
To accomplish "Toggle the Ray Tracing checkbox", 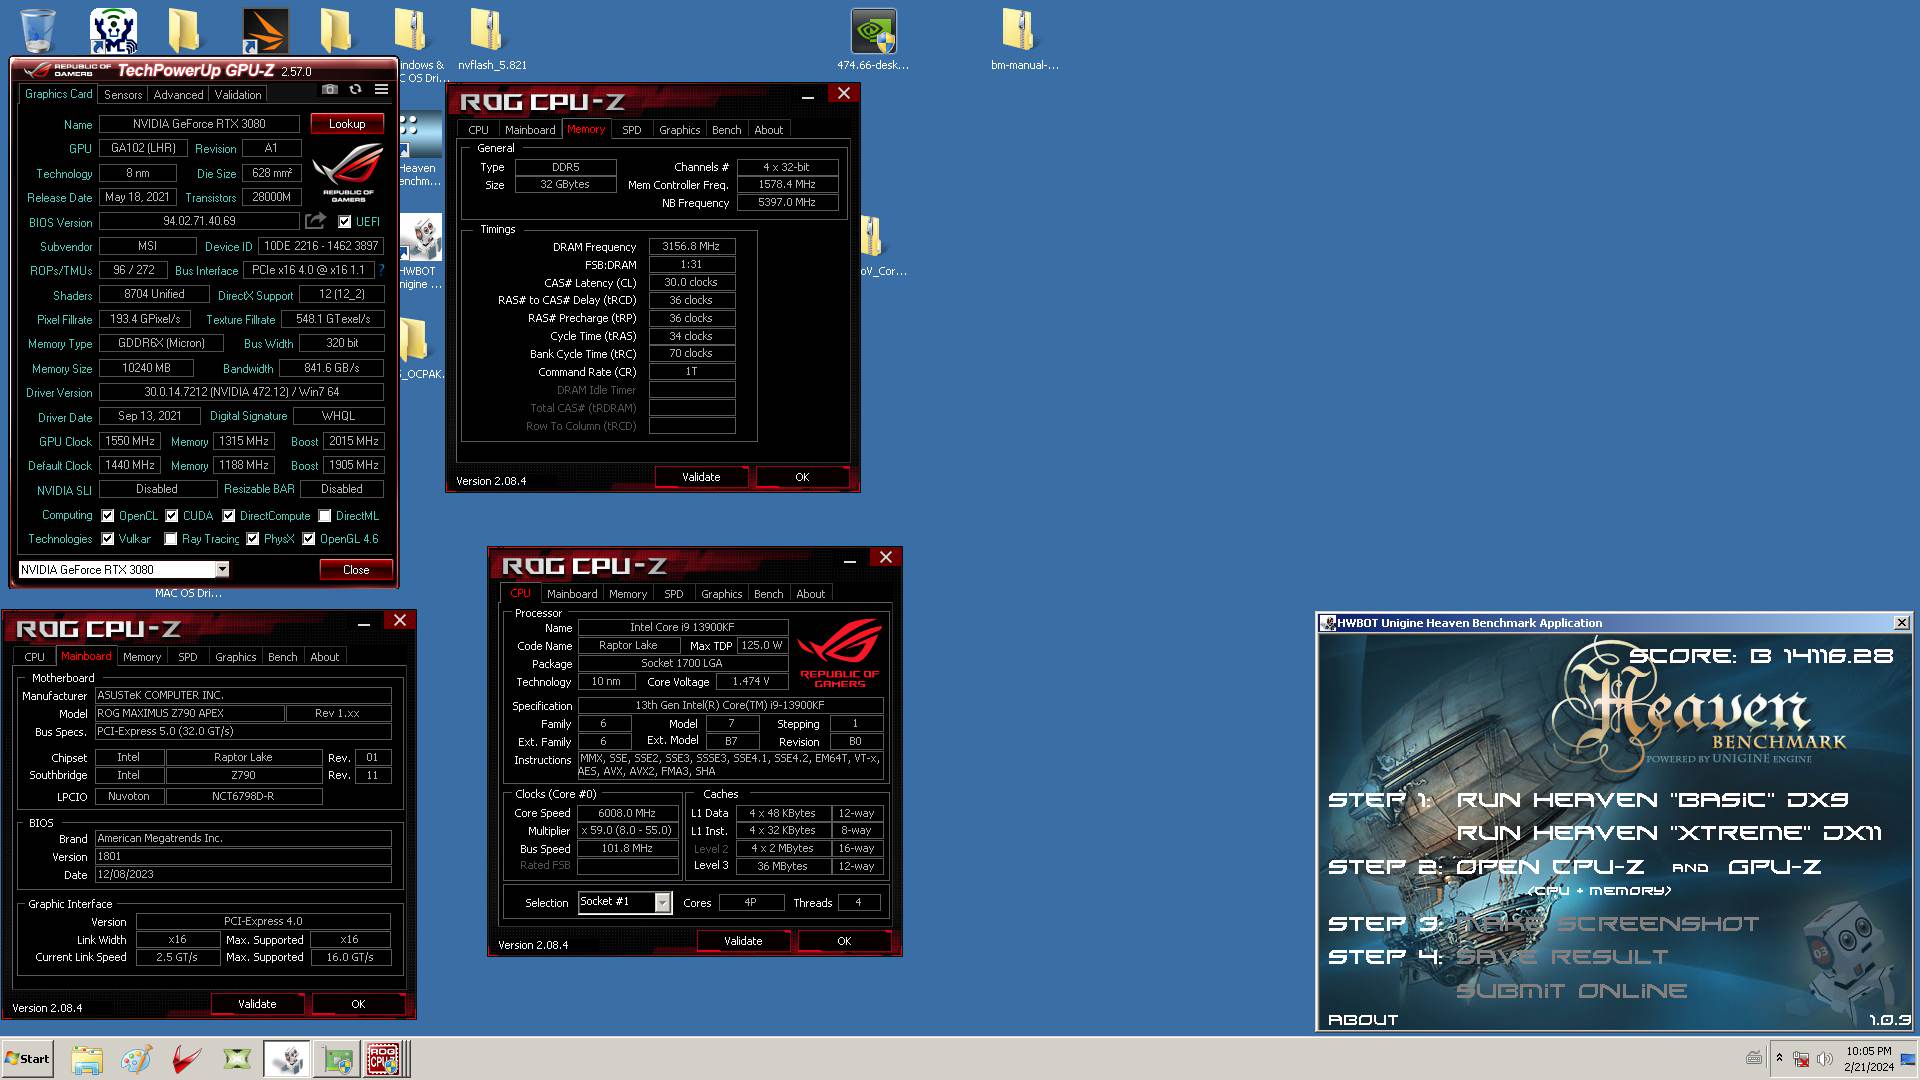I will pos(171,539).
